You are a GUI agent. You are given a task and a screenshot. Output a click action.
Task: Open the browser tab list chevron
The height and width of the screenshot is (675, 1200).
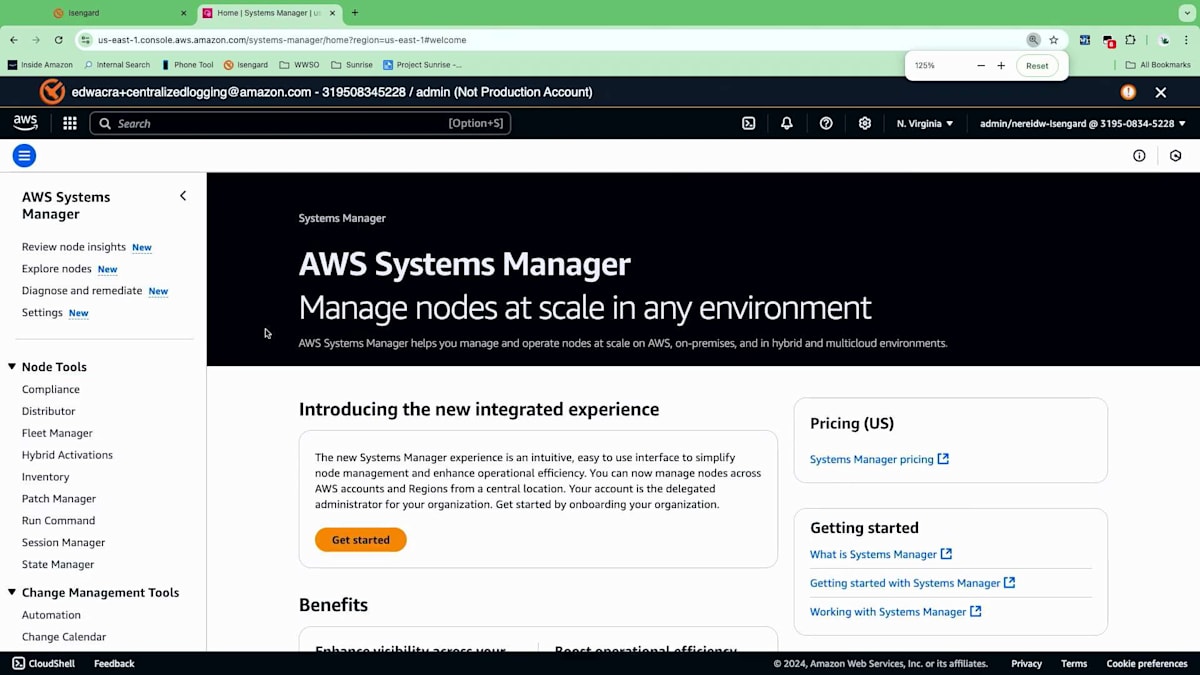pyautogui.click(x=1187, y=13)
